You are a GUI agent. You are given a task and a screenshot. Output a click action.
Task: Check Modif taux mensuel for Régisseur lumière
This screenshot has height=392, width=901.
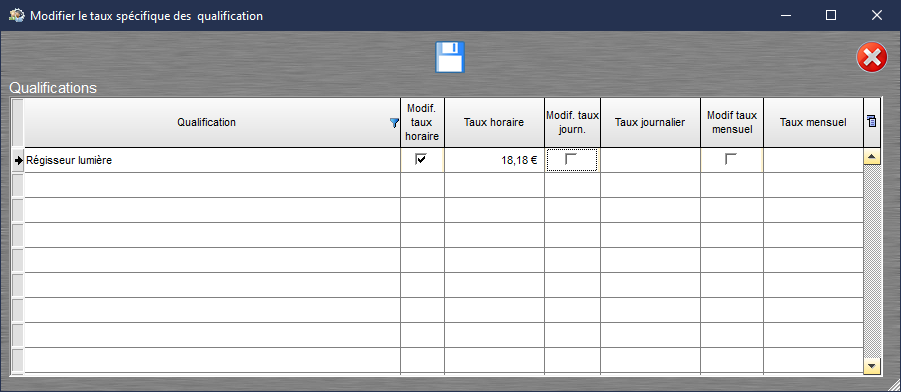[x=730, y=159]
